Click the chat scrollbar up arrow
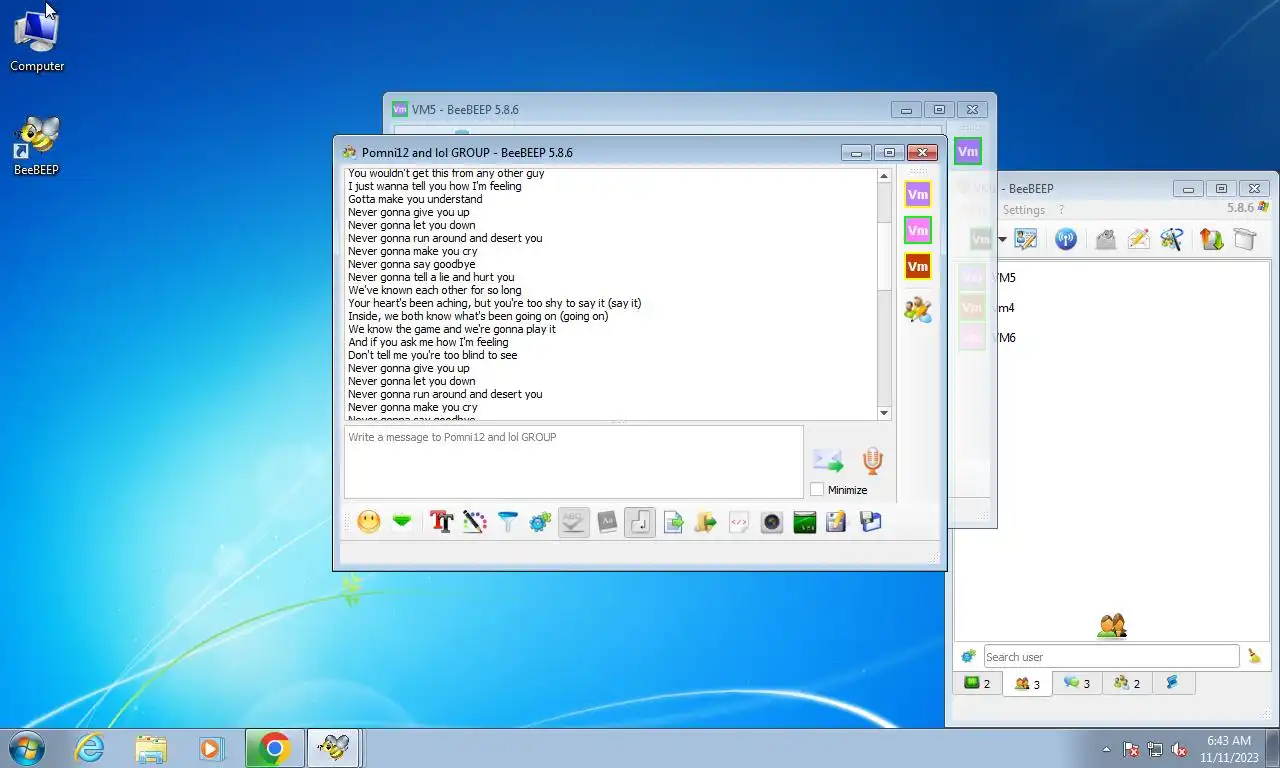 [x=884, y=176]
